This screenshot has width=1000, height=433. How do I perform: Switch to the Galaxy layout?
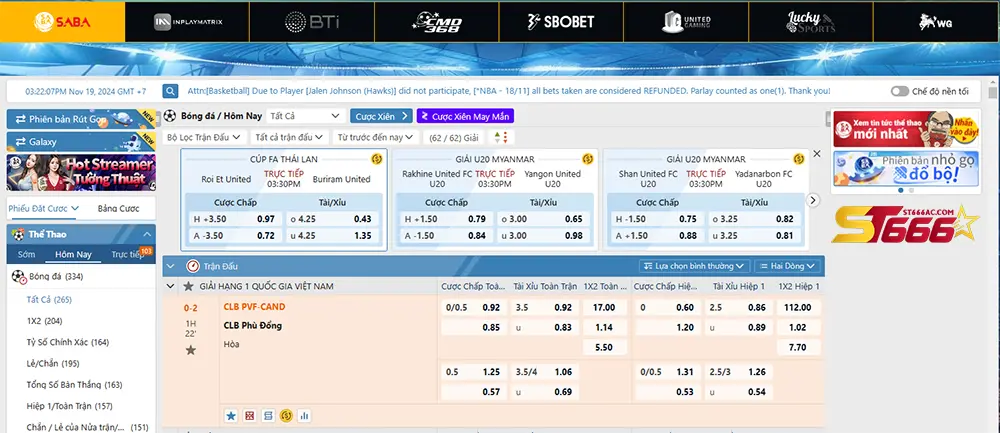(81, 142)
